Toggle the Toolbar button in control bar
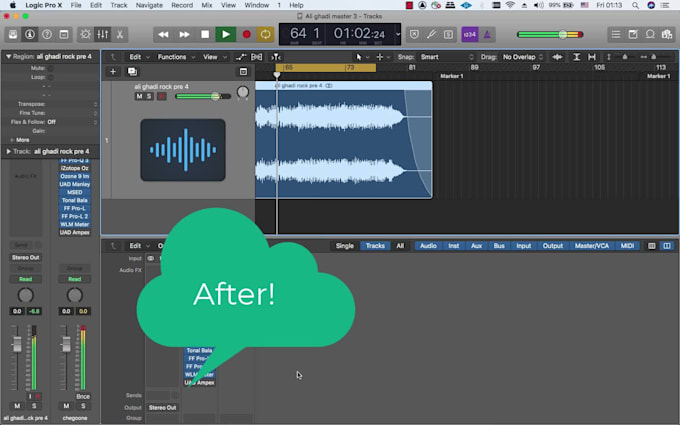Screen dimensions: 680x425 tap(64, 34)
